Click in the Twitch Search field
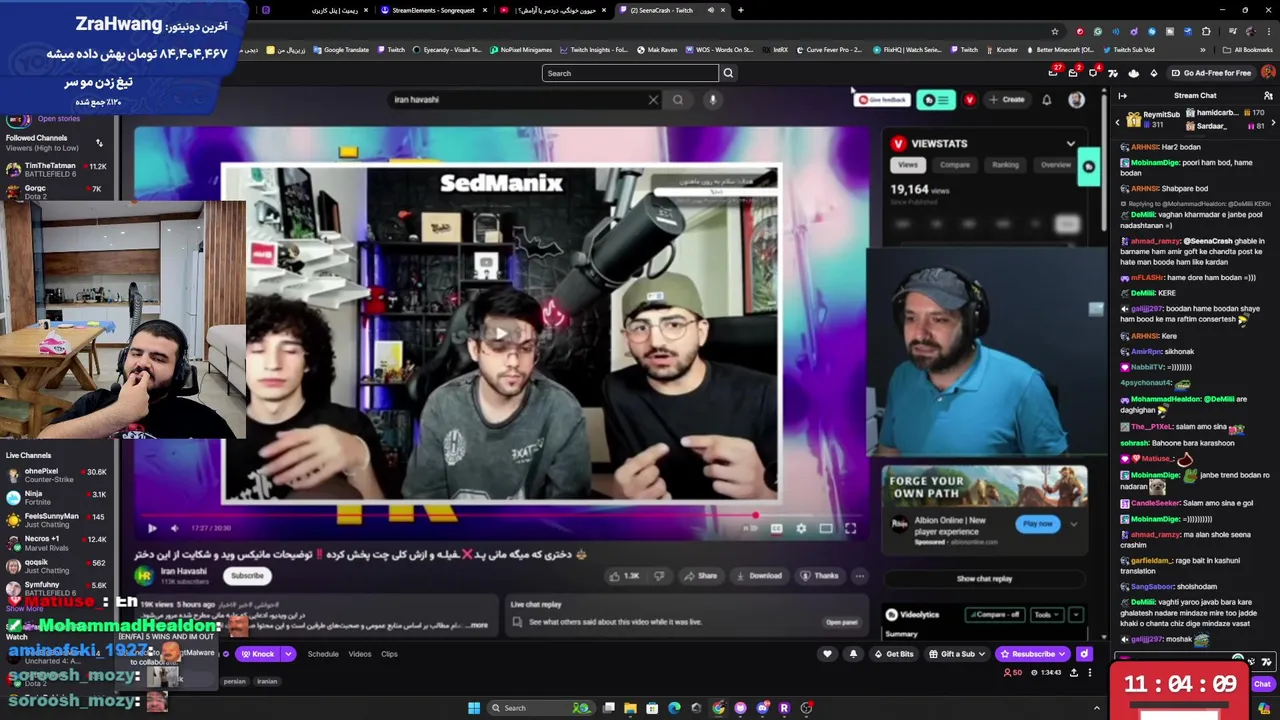Screen dimensions: 1280x720 click(x=630, y=73)
